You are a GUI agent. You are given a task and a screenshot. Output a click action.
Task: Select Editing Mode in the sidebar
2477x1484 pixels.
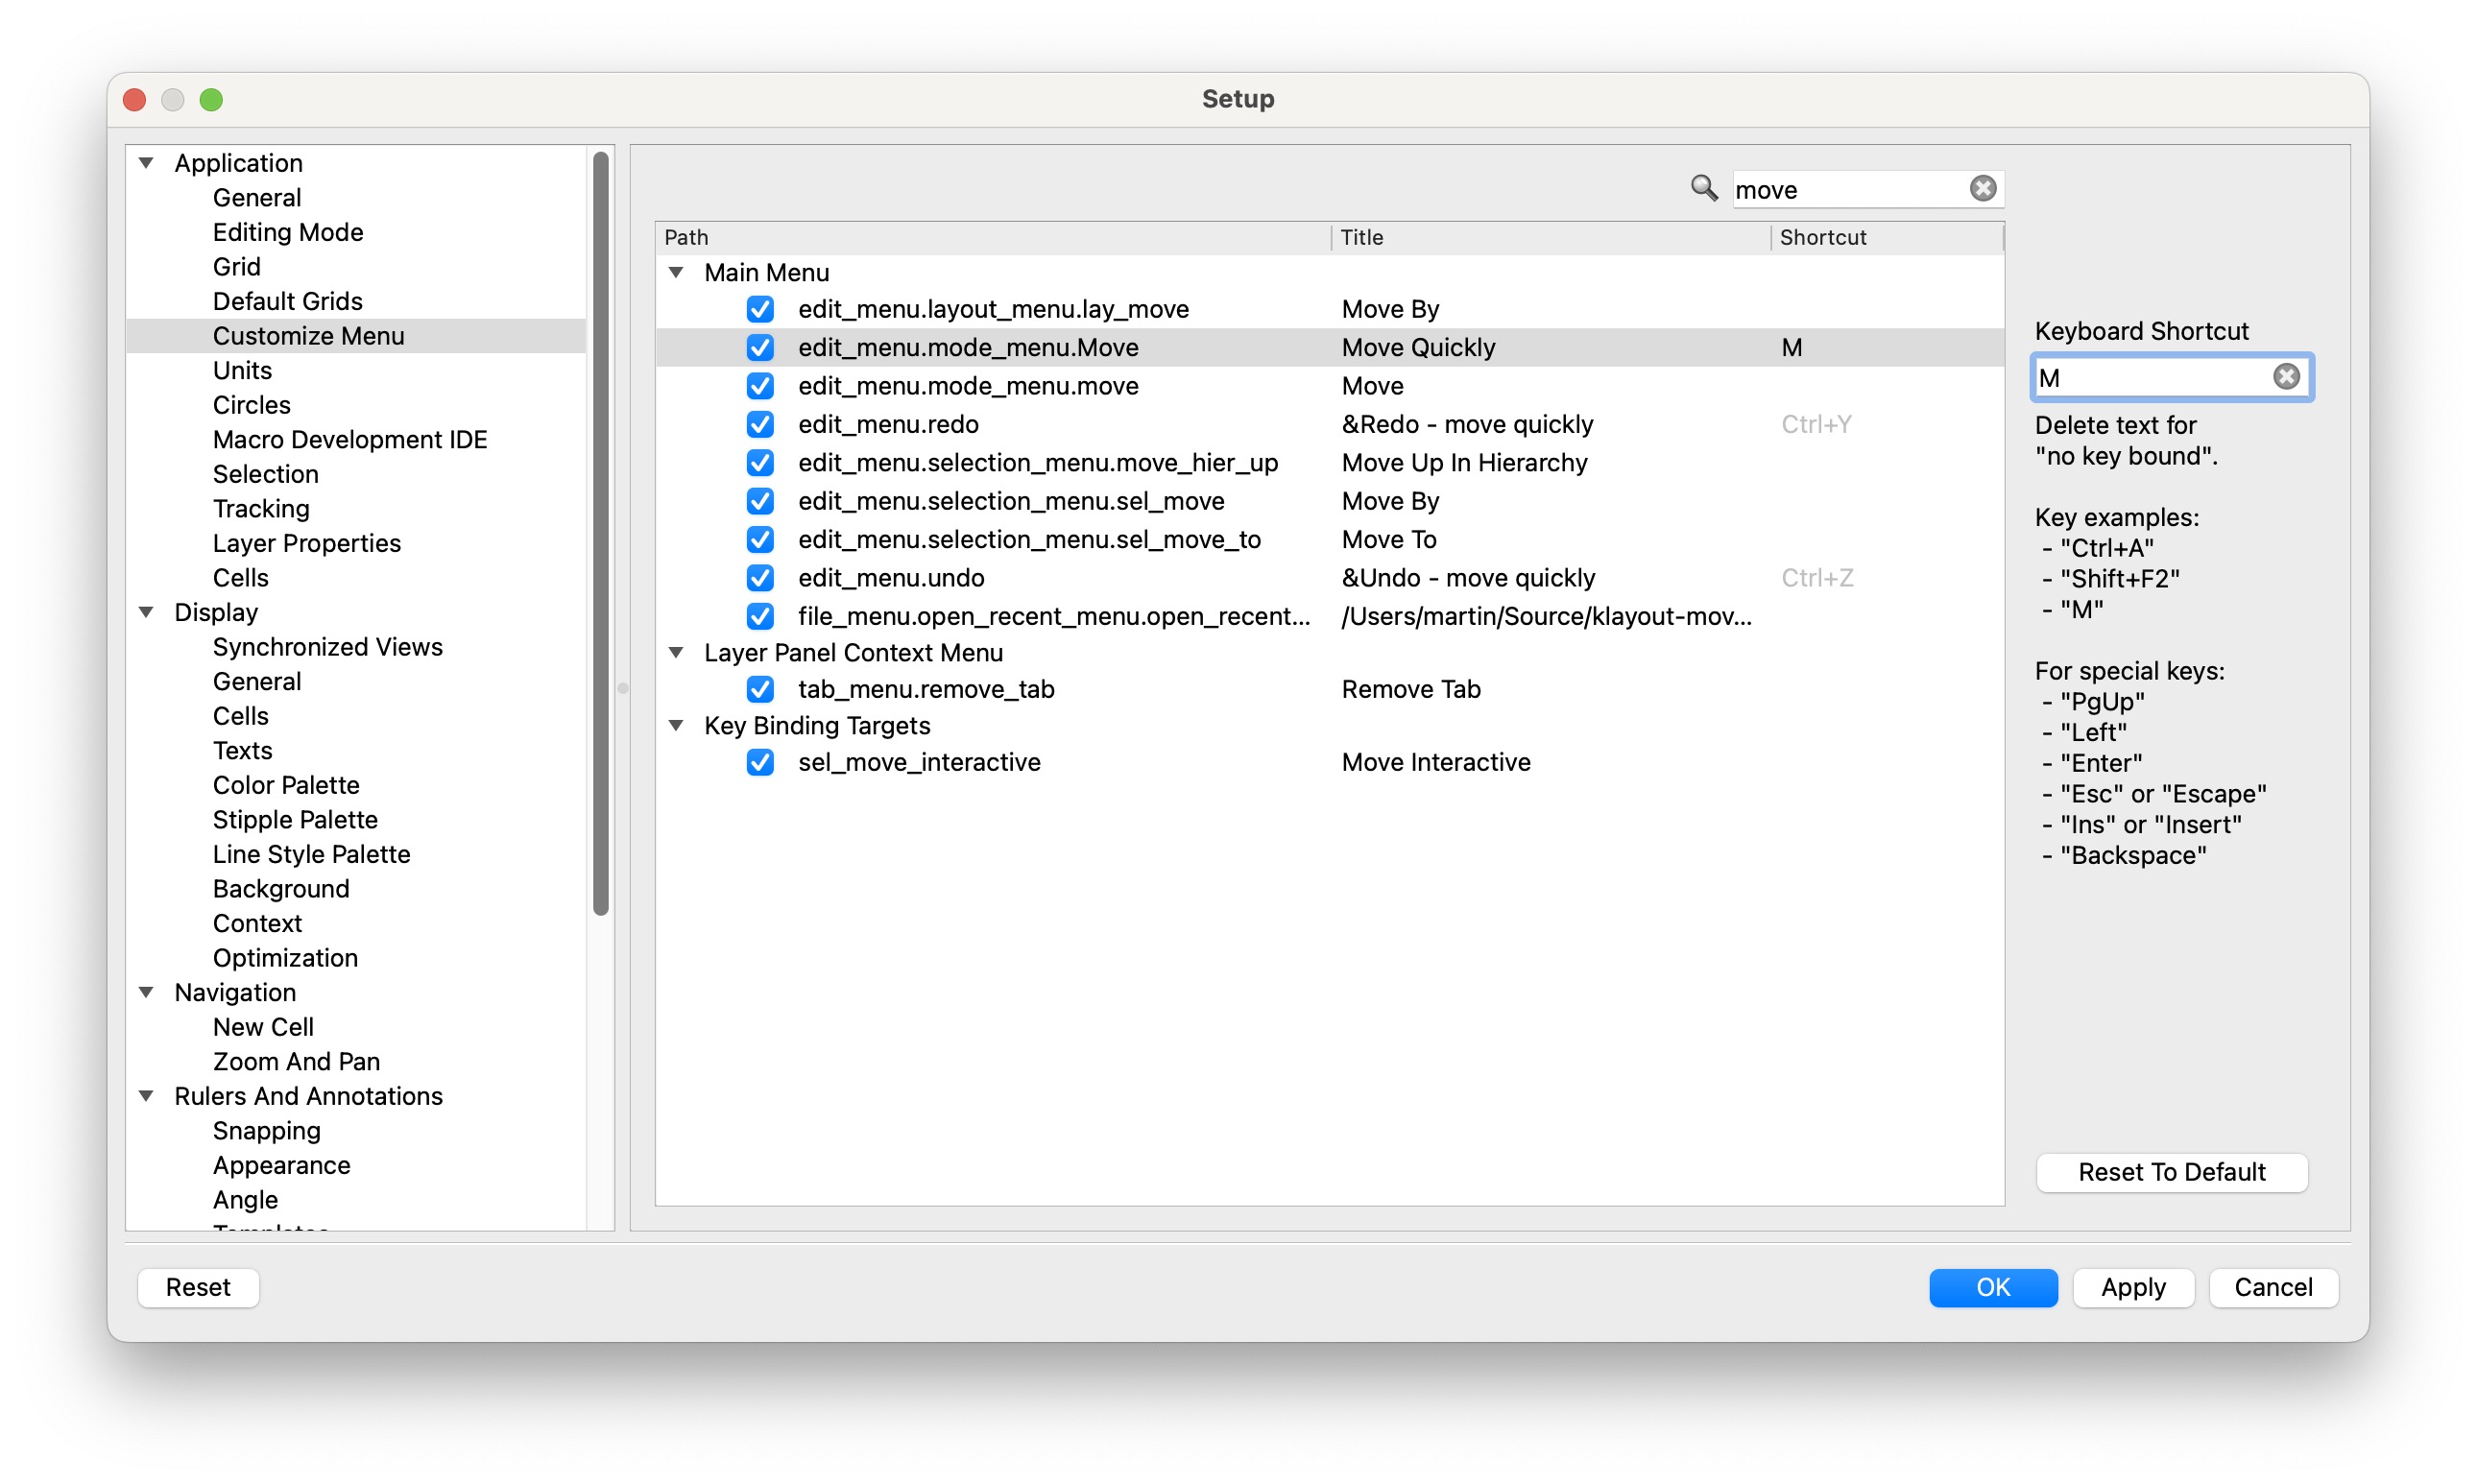288,232
